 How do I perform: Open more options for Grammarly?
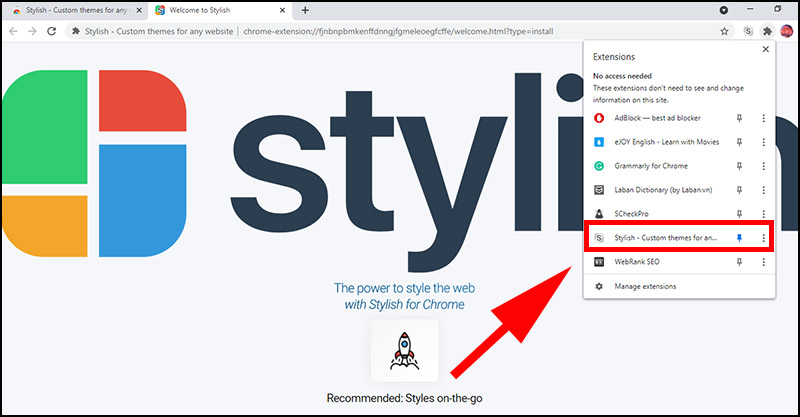pyautogui.click(x=763, y=166)
